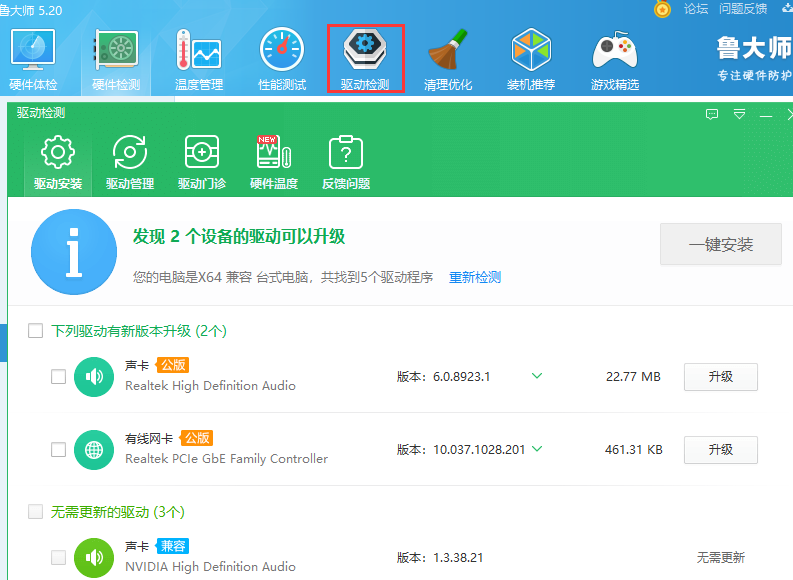Select all drivers under 下列驱动有新版本升级
This screenshot has height=580, width=793.
pyautogui.click(x=36, y=331)
